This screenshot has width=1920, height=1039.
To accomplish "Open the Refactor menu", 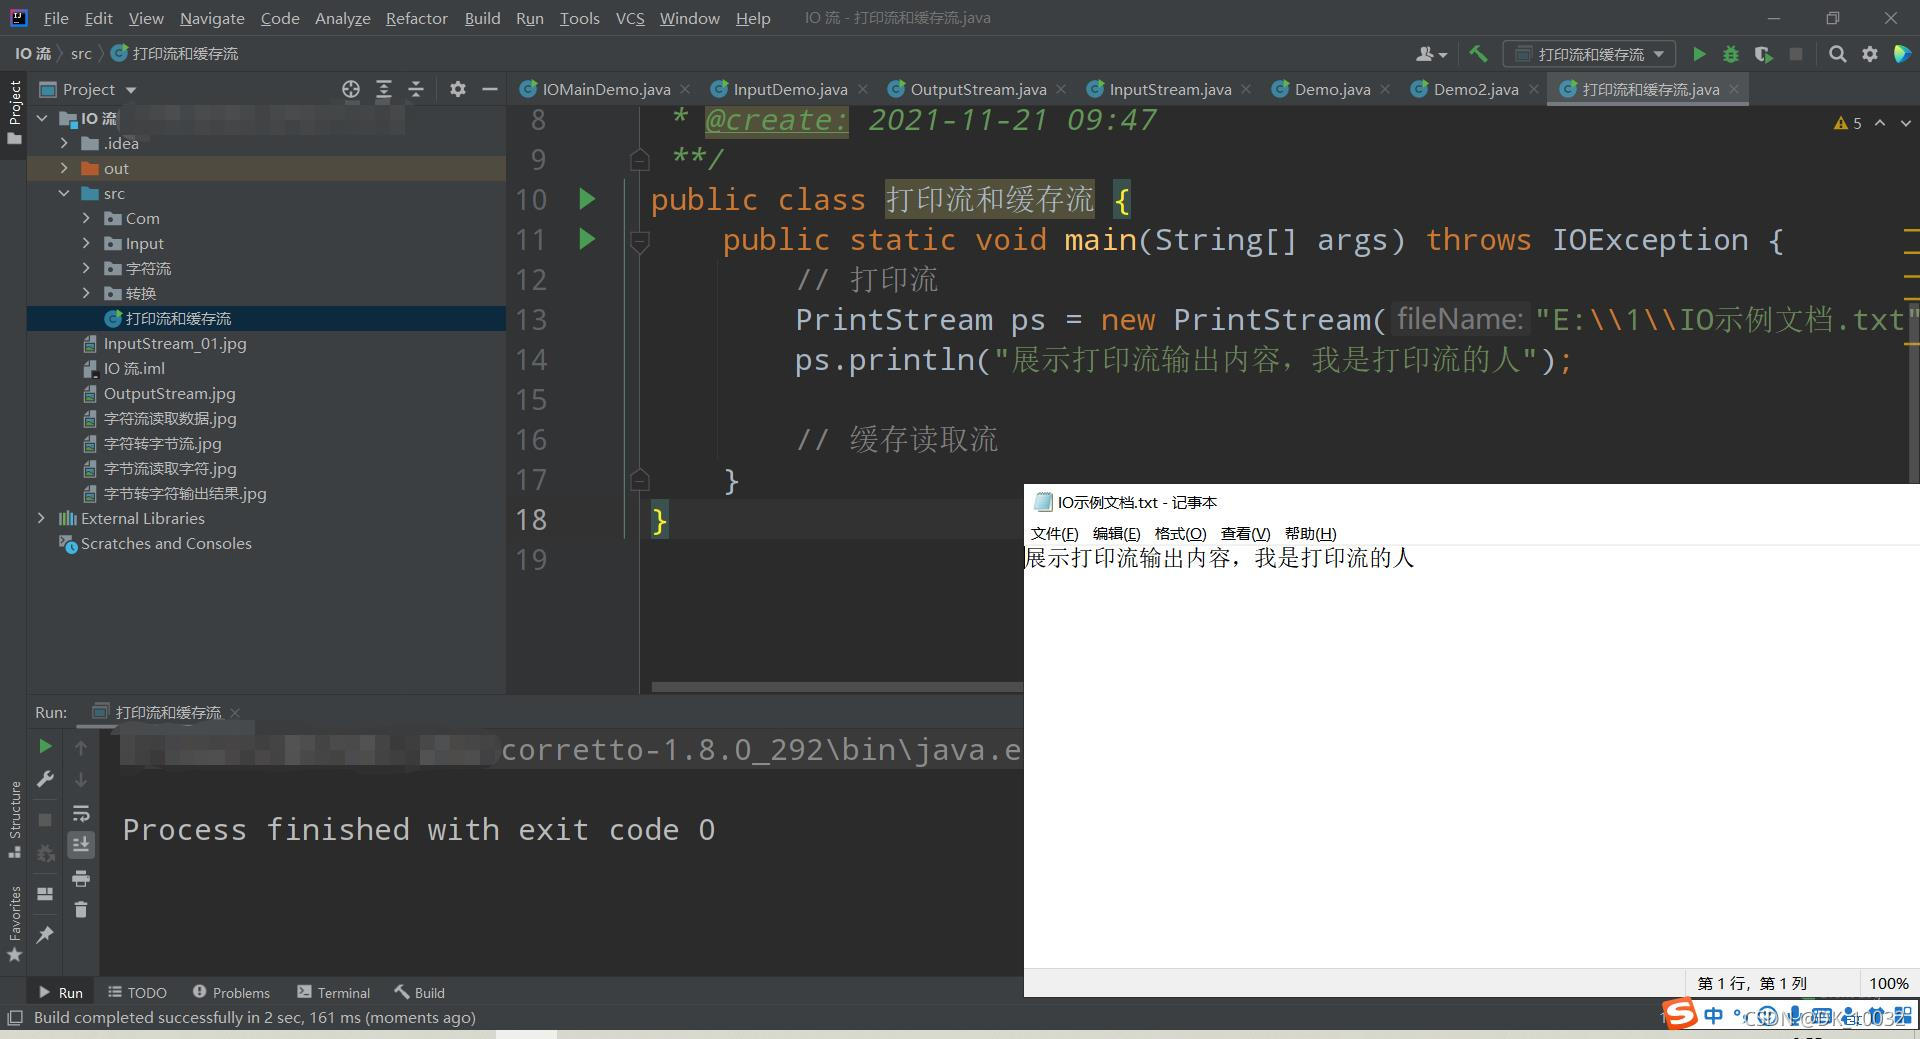I will [x=416, y=18].
